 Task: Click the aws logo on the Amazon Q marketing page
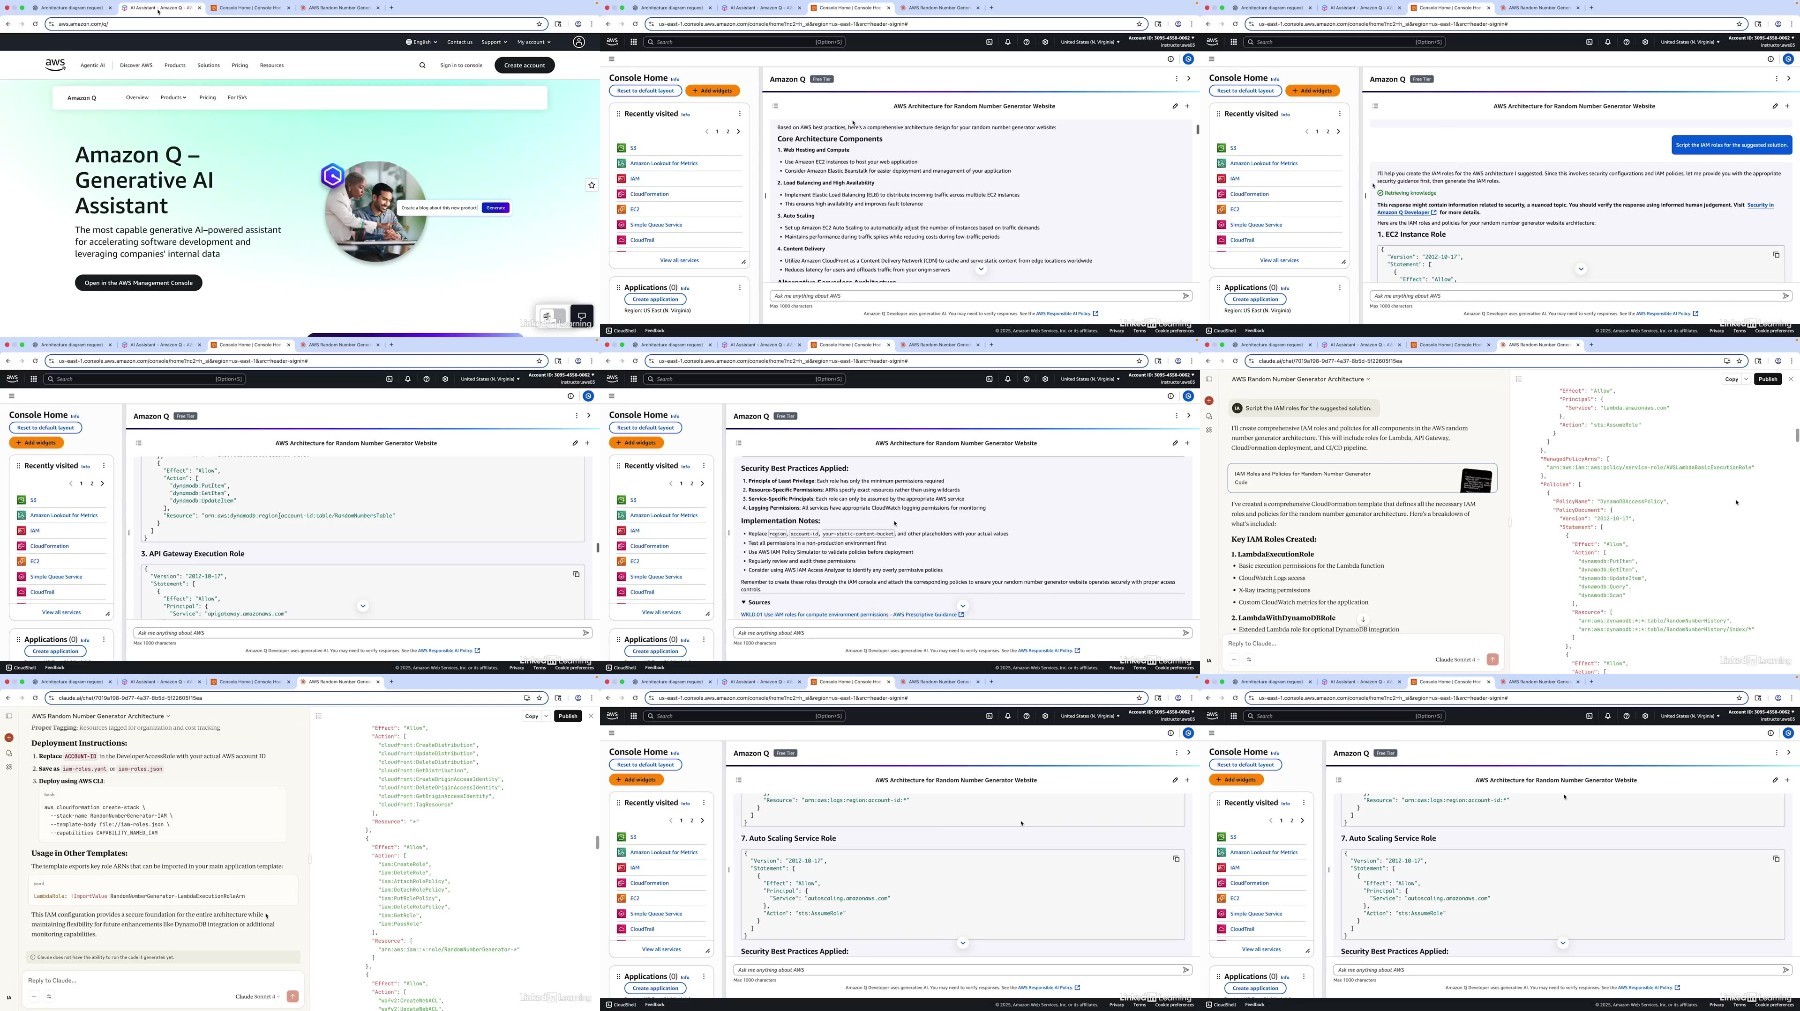tap(55, 64)
